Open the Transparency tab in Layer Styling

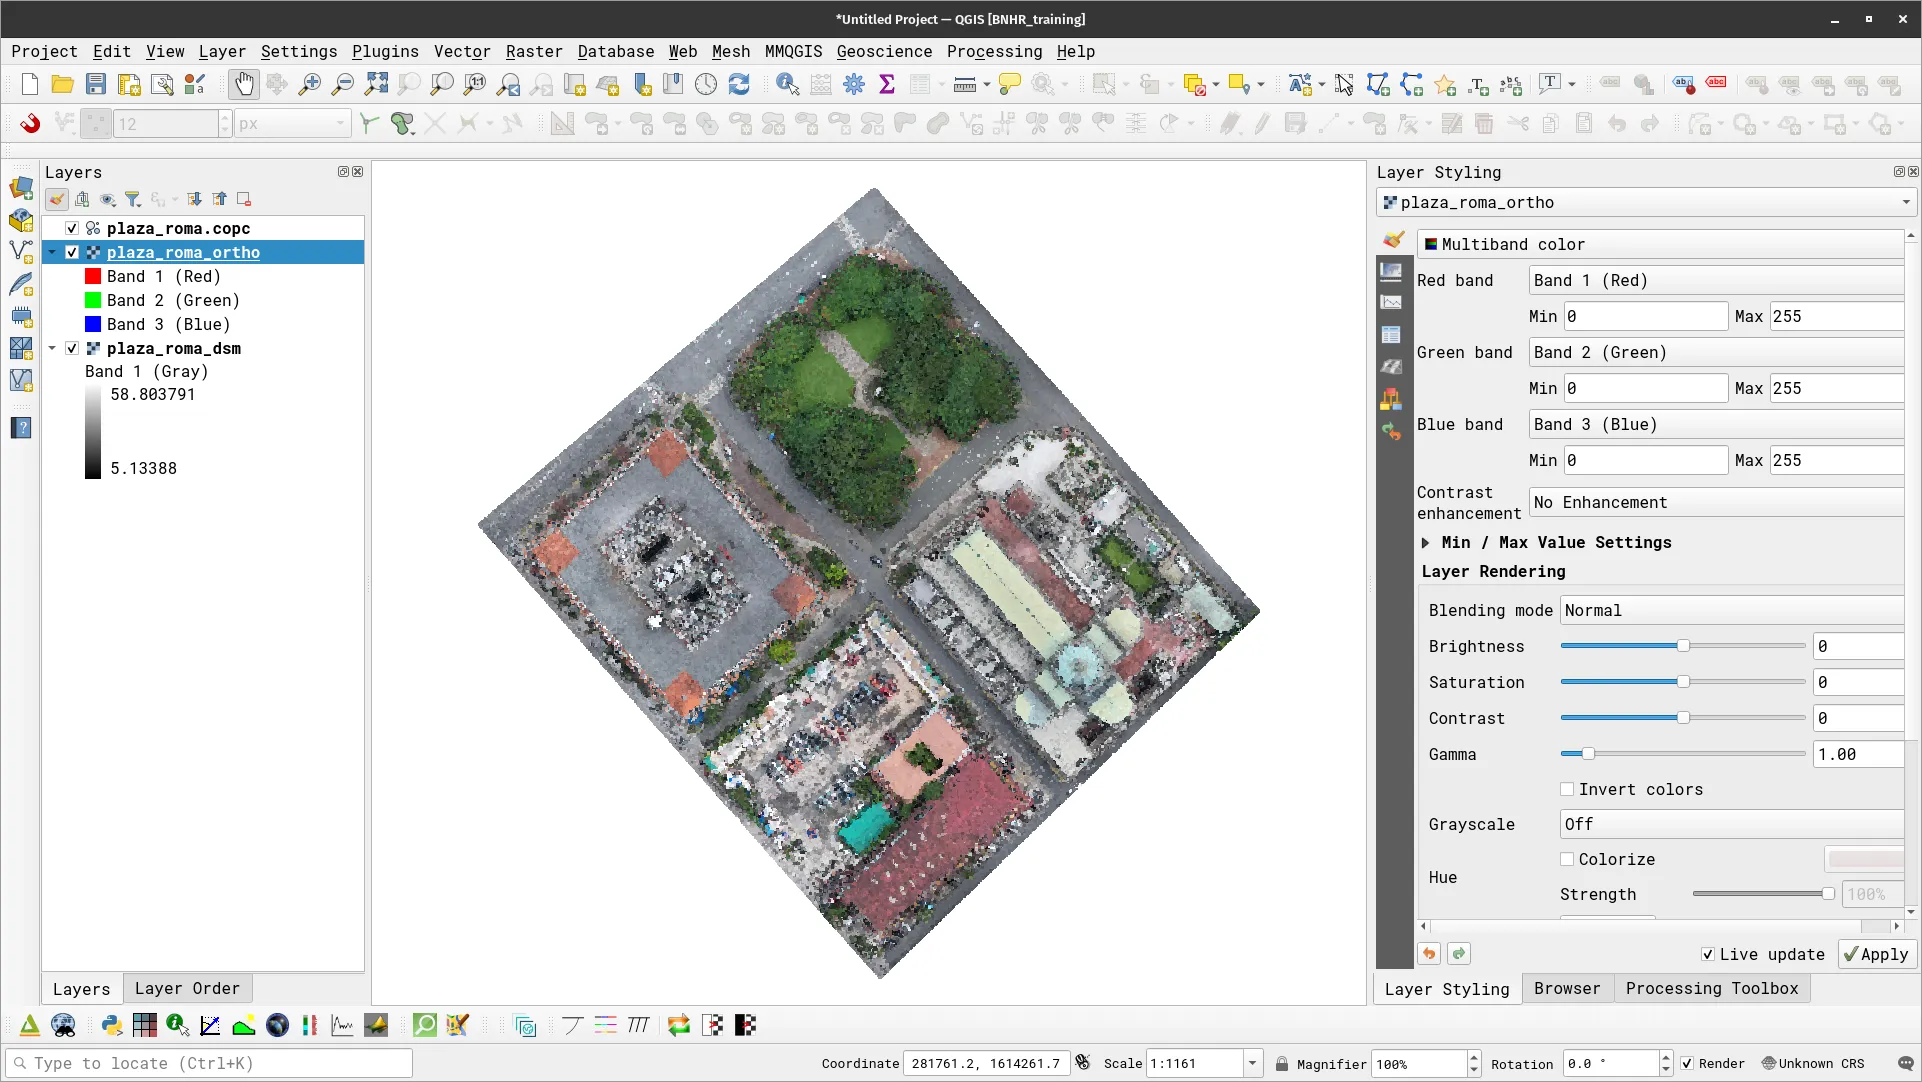click(x=1391, y=271)
